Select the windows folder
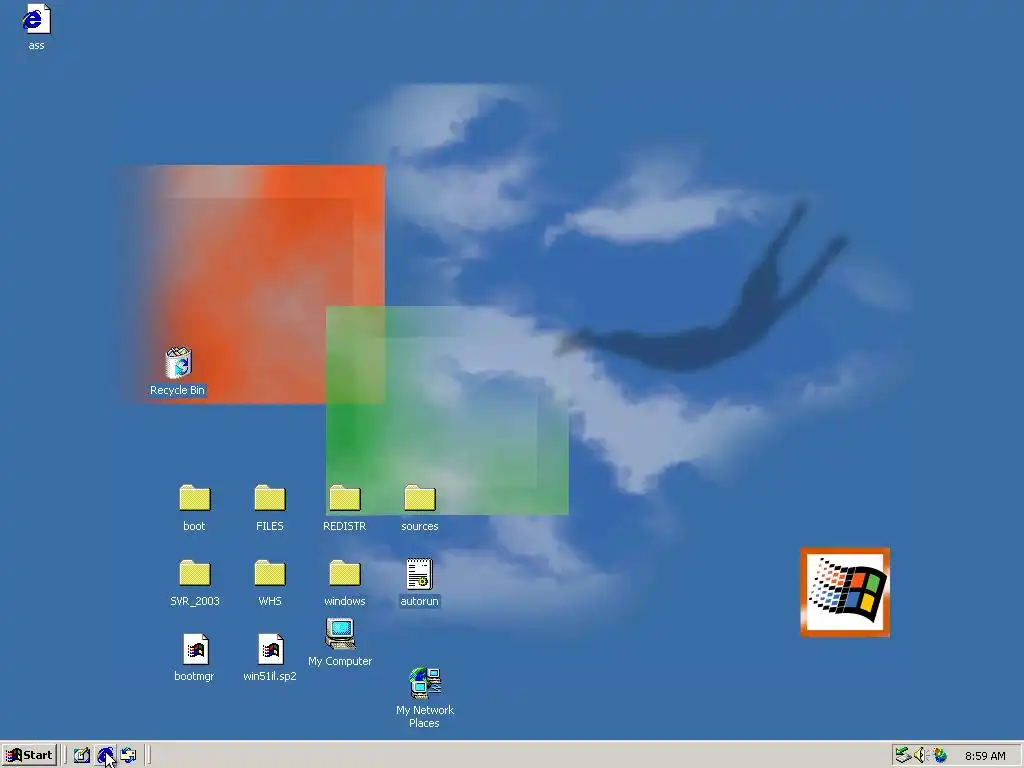This screenshot has height=768, width=1024. pos(345,573)
